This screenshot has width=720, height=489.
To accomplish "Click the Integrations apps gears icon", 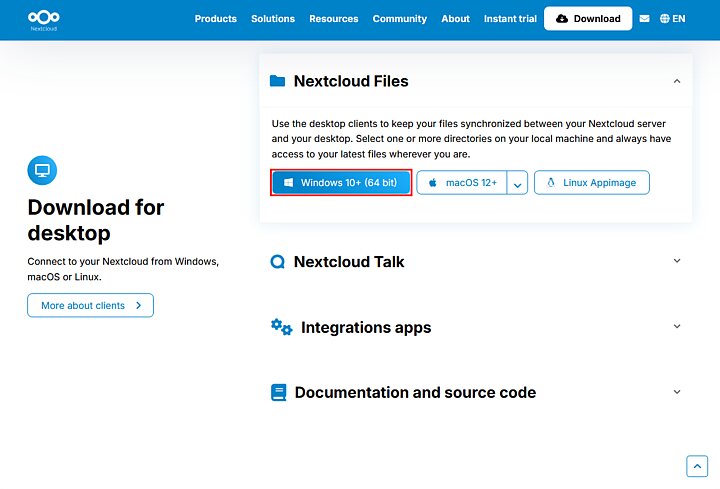I will [281, 327].
